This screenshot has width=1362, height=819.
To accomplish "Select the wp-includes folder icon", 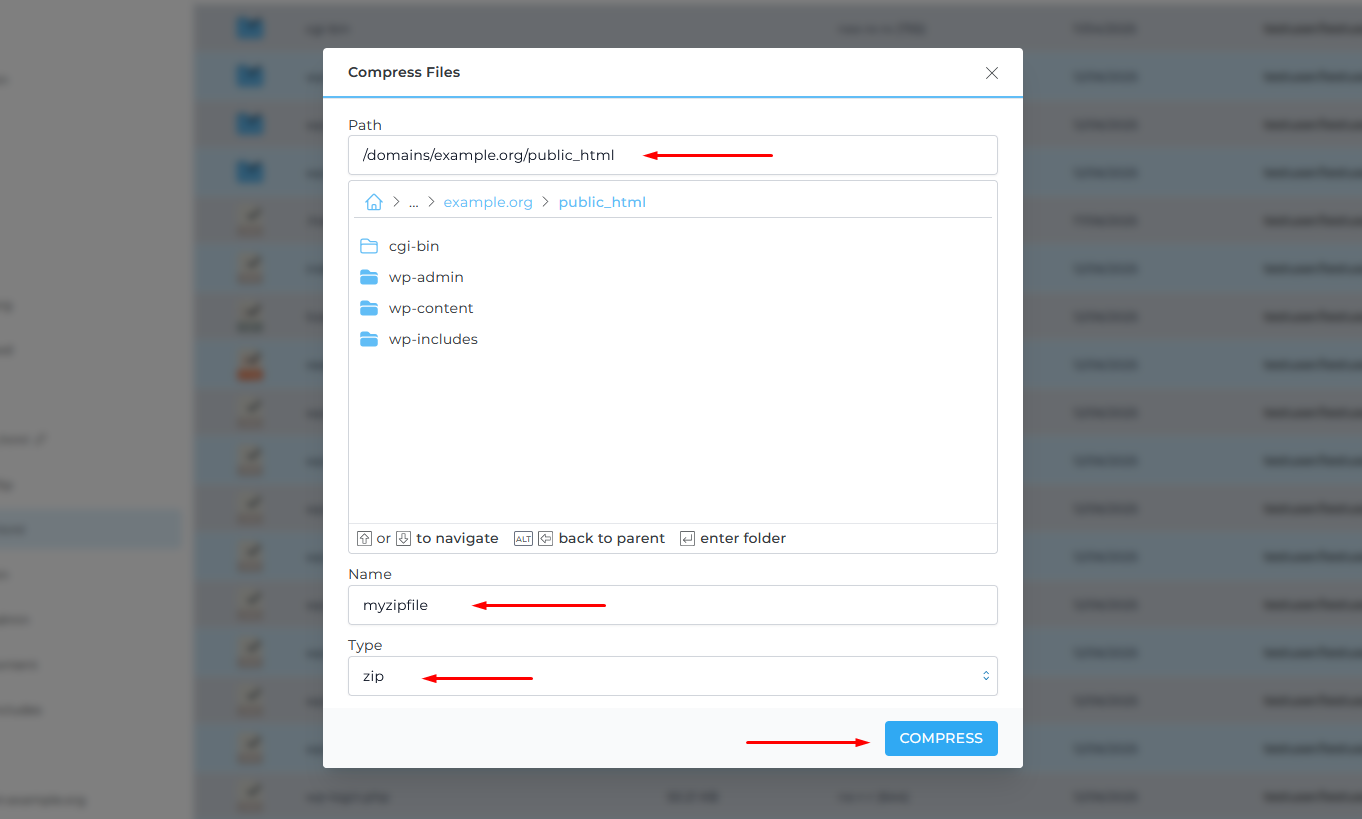I will 369,339.
